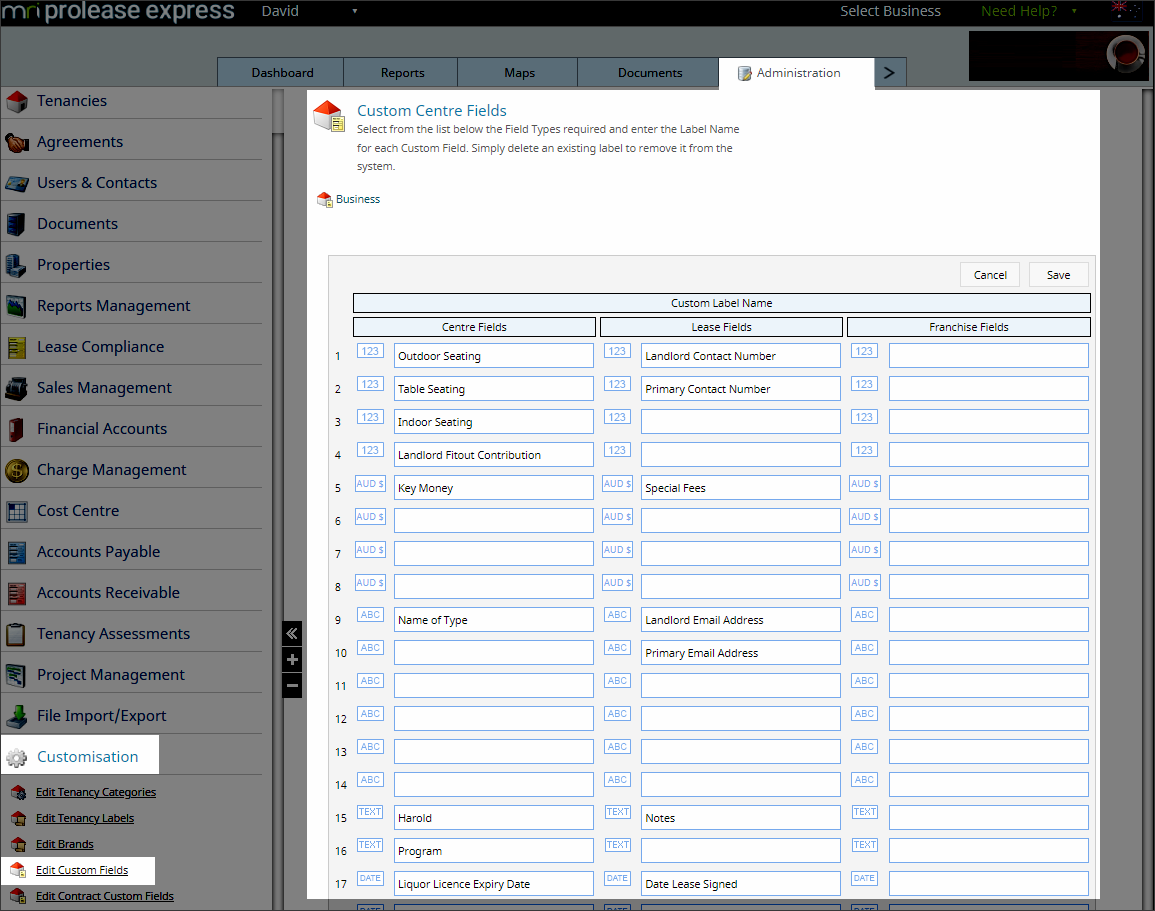Click the ABC type icon beside Name of Type
Viewport: 1155px width, 911px height.
[x=370, y=615]
